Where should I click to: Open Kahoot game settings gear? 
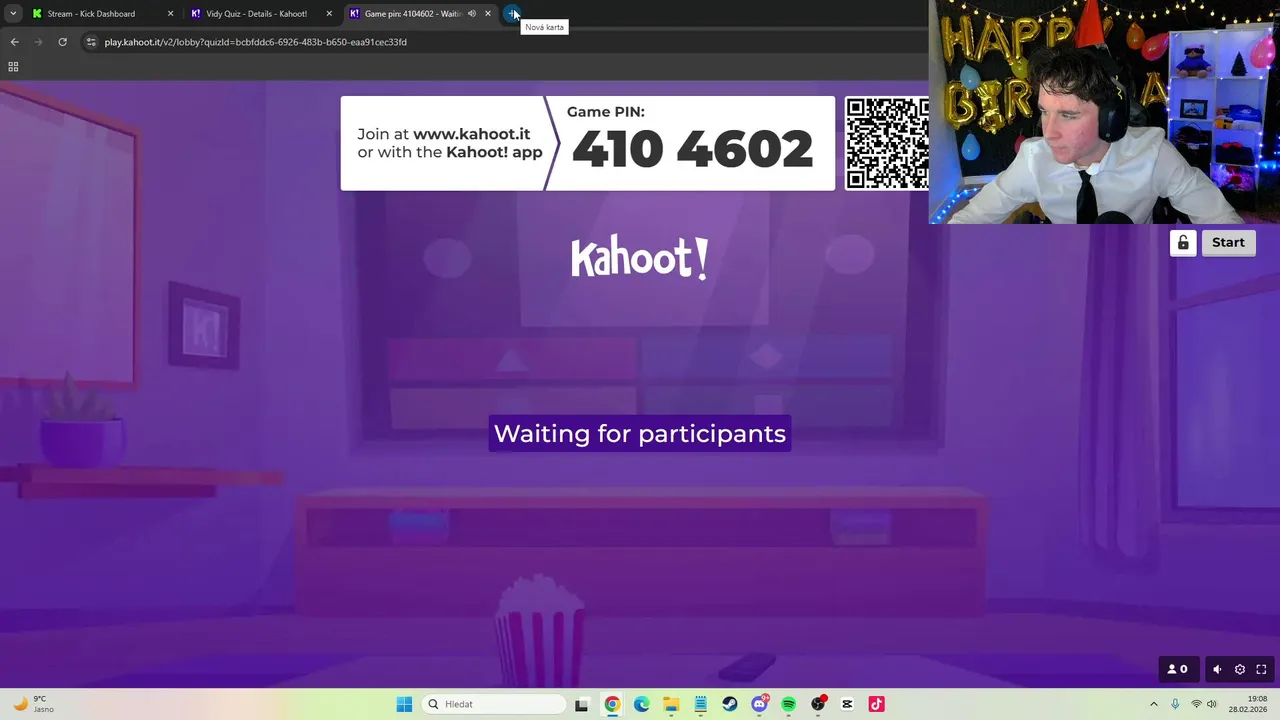click(x=1240, y=669)
